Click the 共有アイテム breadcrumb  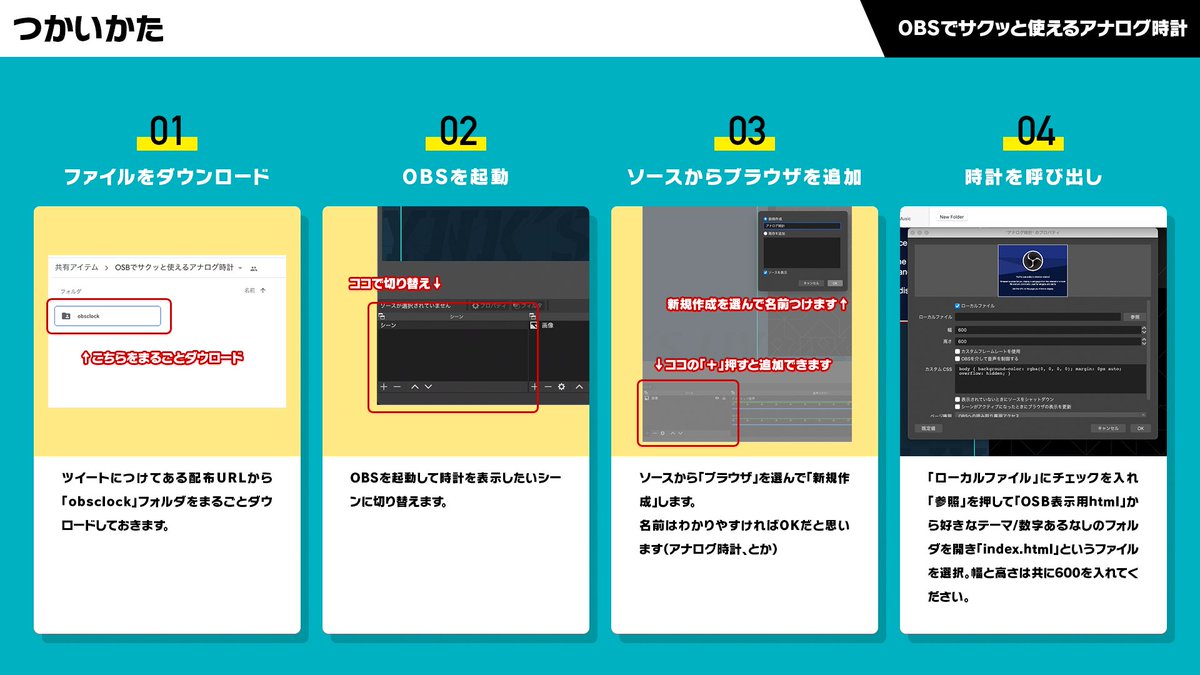[x=76, y=267]
